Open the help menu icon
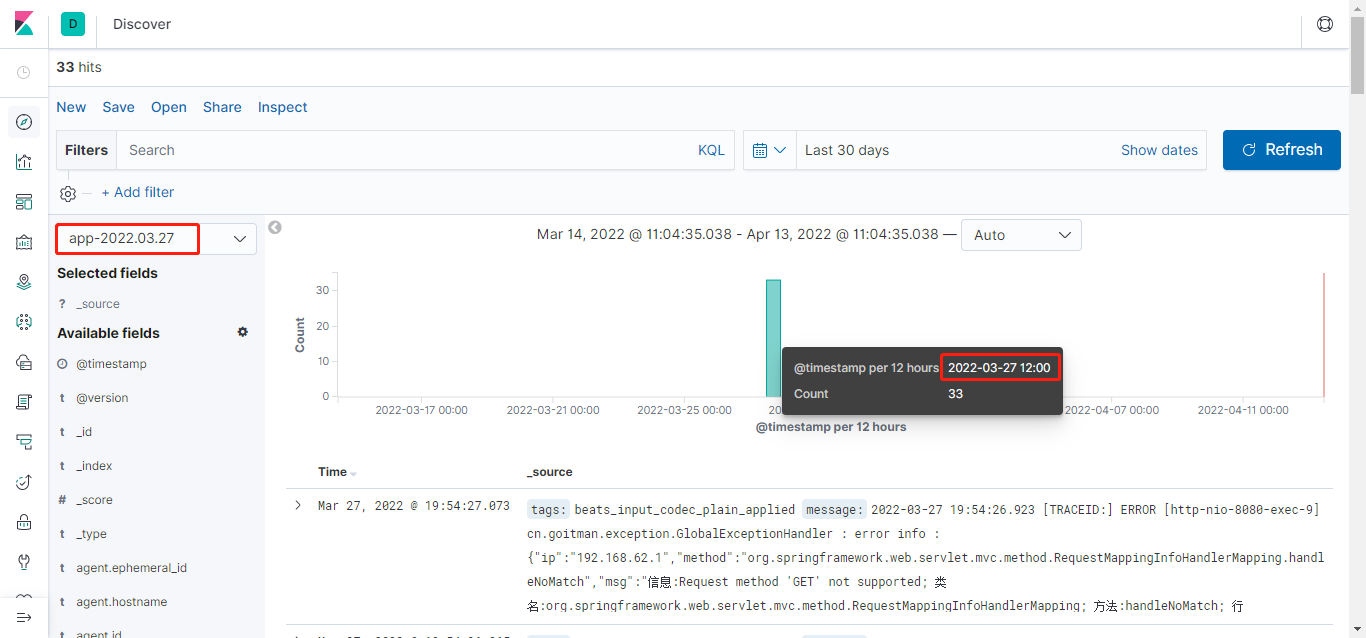Viewport: 1366px width, 638px height. 1325,24
